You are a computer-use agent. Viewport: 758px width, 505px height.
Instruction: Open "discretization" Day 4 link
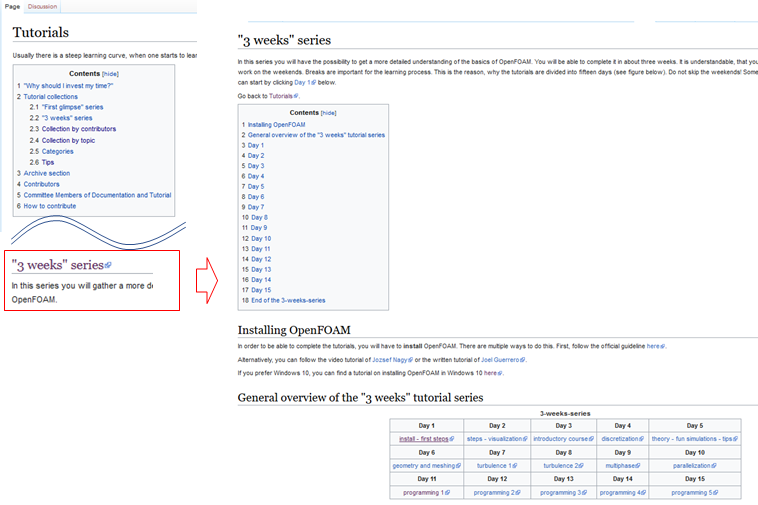pos(620,439)
